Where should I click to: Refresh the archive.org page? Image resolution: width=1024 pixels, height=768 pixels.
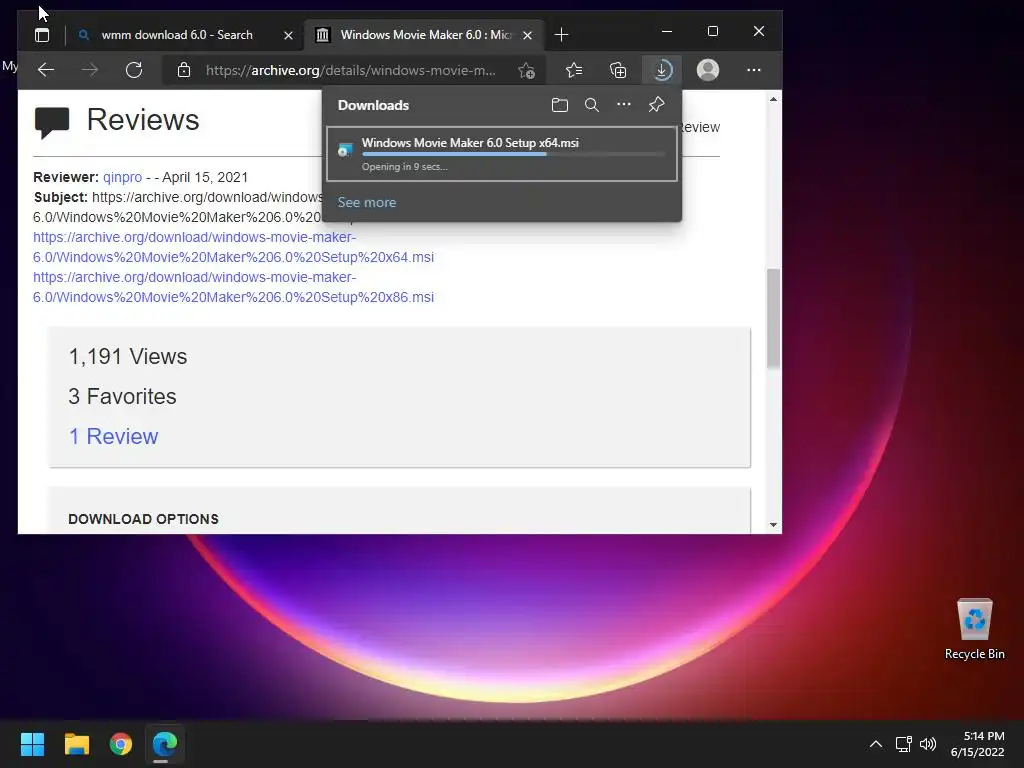tap(134, 70)
